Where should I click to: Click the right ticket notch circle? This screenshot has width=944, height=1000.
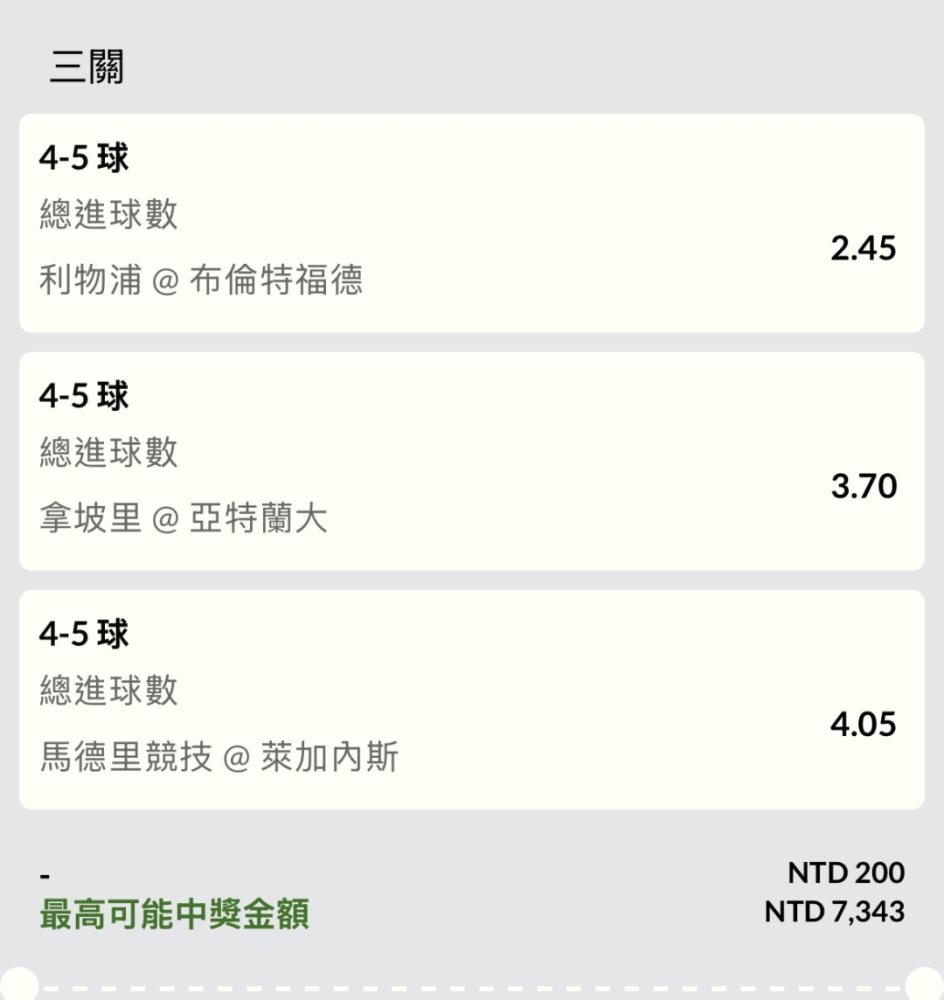tap(925, 983)
